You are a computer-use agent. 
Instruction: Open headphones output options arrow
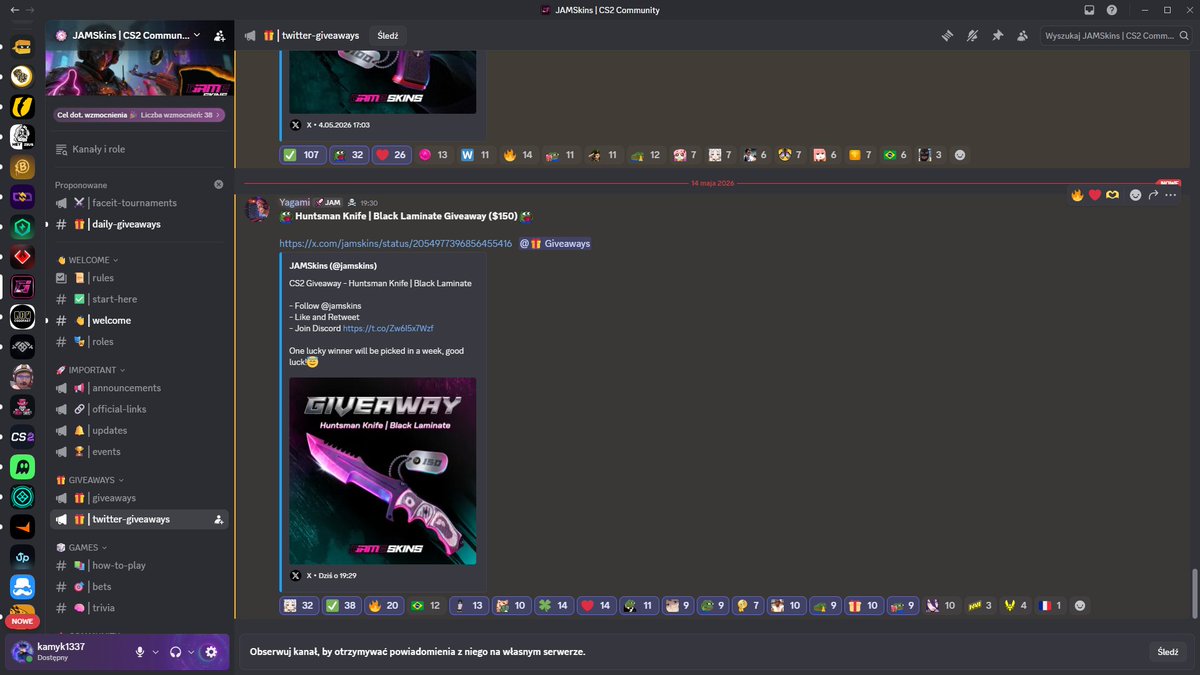click(x=191, y=652)
